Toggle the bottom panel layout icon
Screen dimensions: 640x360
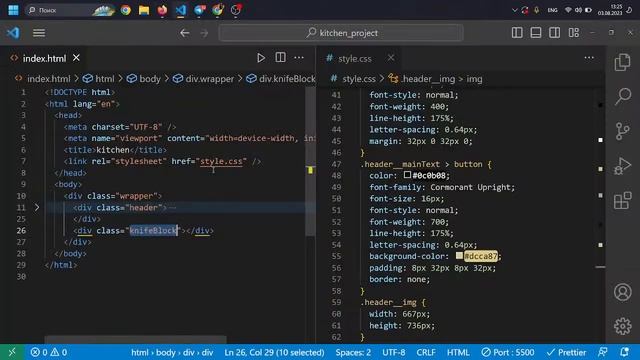click(536, 33)
